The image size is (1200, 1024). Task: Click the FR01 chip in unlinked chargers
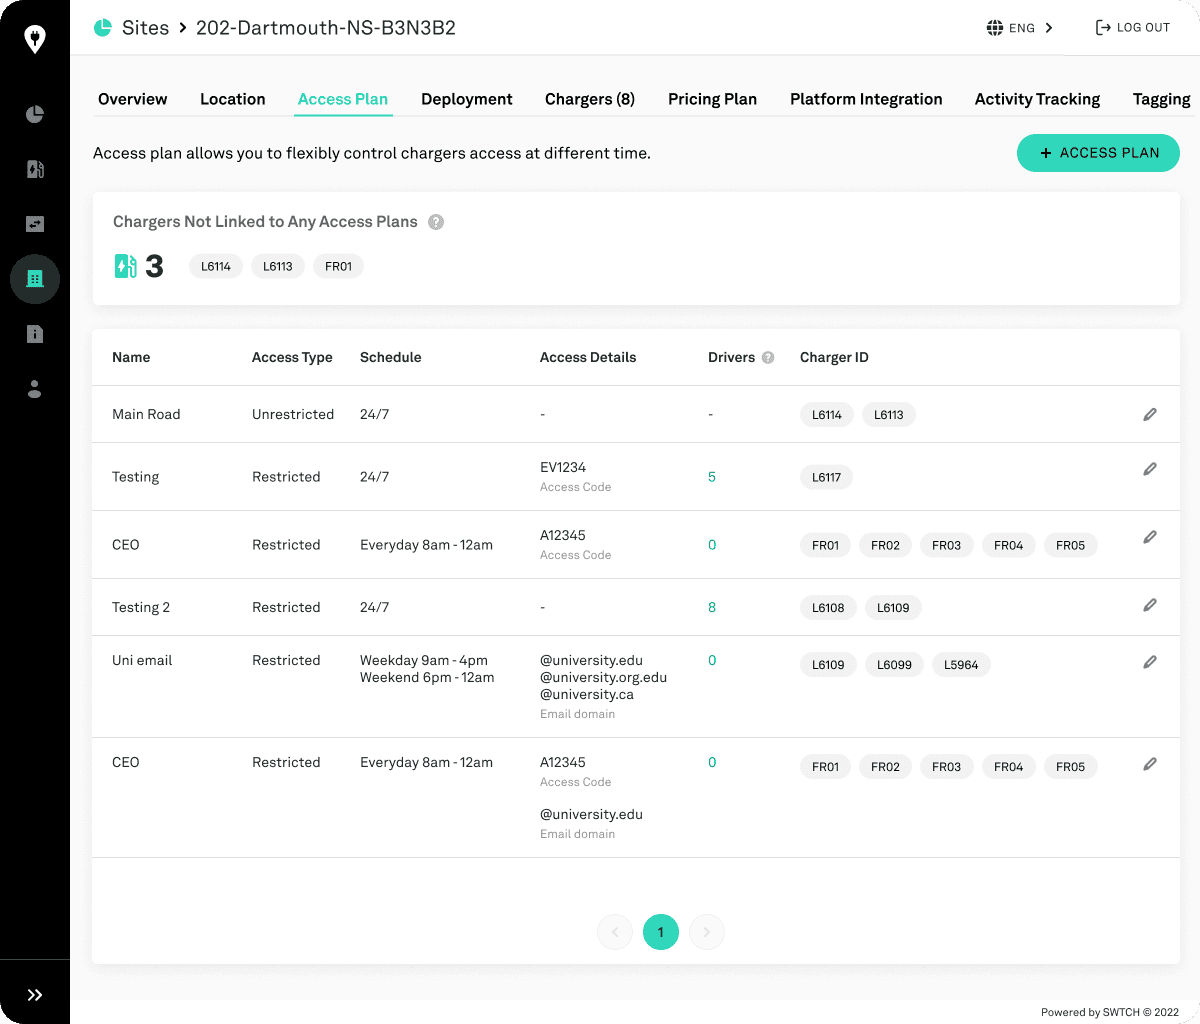[x=338, y=267]
